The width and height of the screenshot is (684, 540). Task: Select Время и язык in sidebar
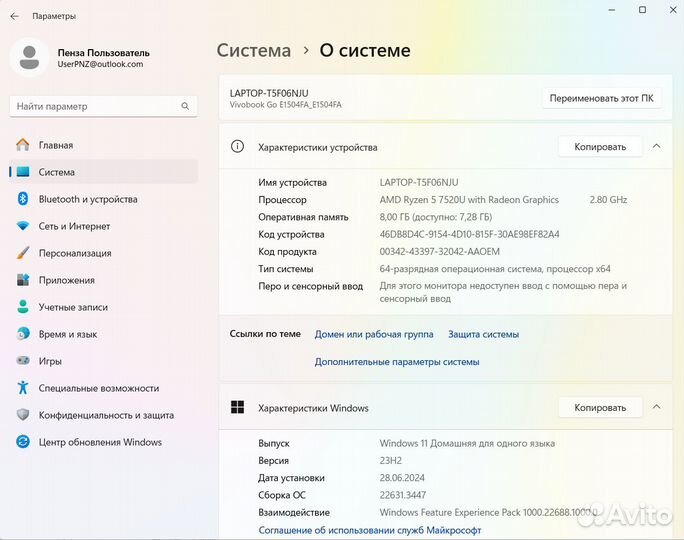[x=67, y=334]
